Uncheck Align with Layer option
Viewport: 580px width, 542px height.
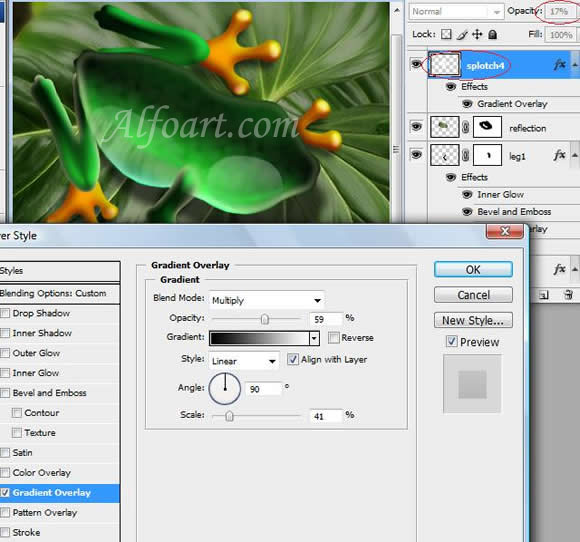(x=293, y=359)
